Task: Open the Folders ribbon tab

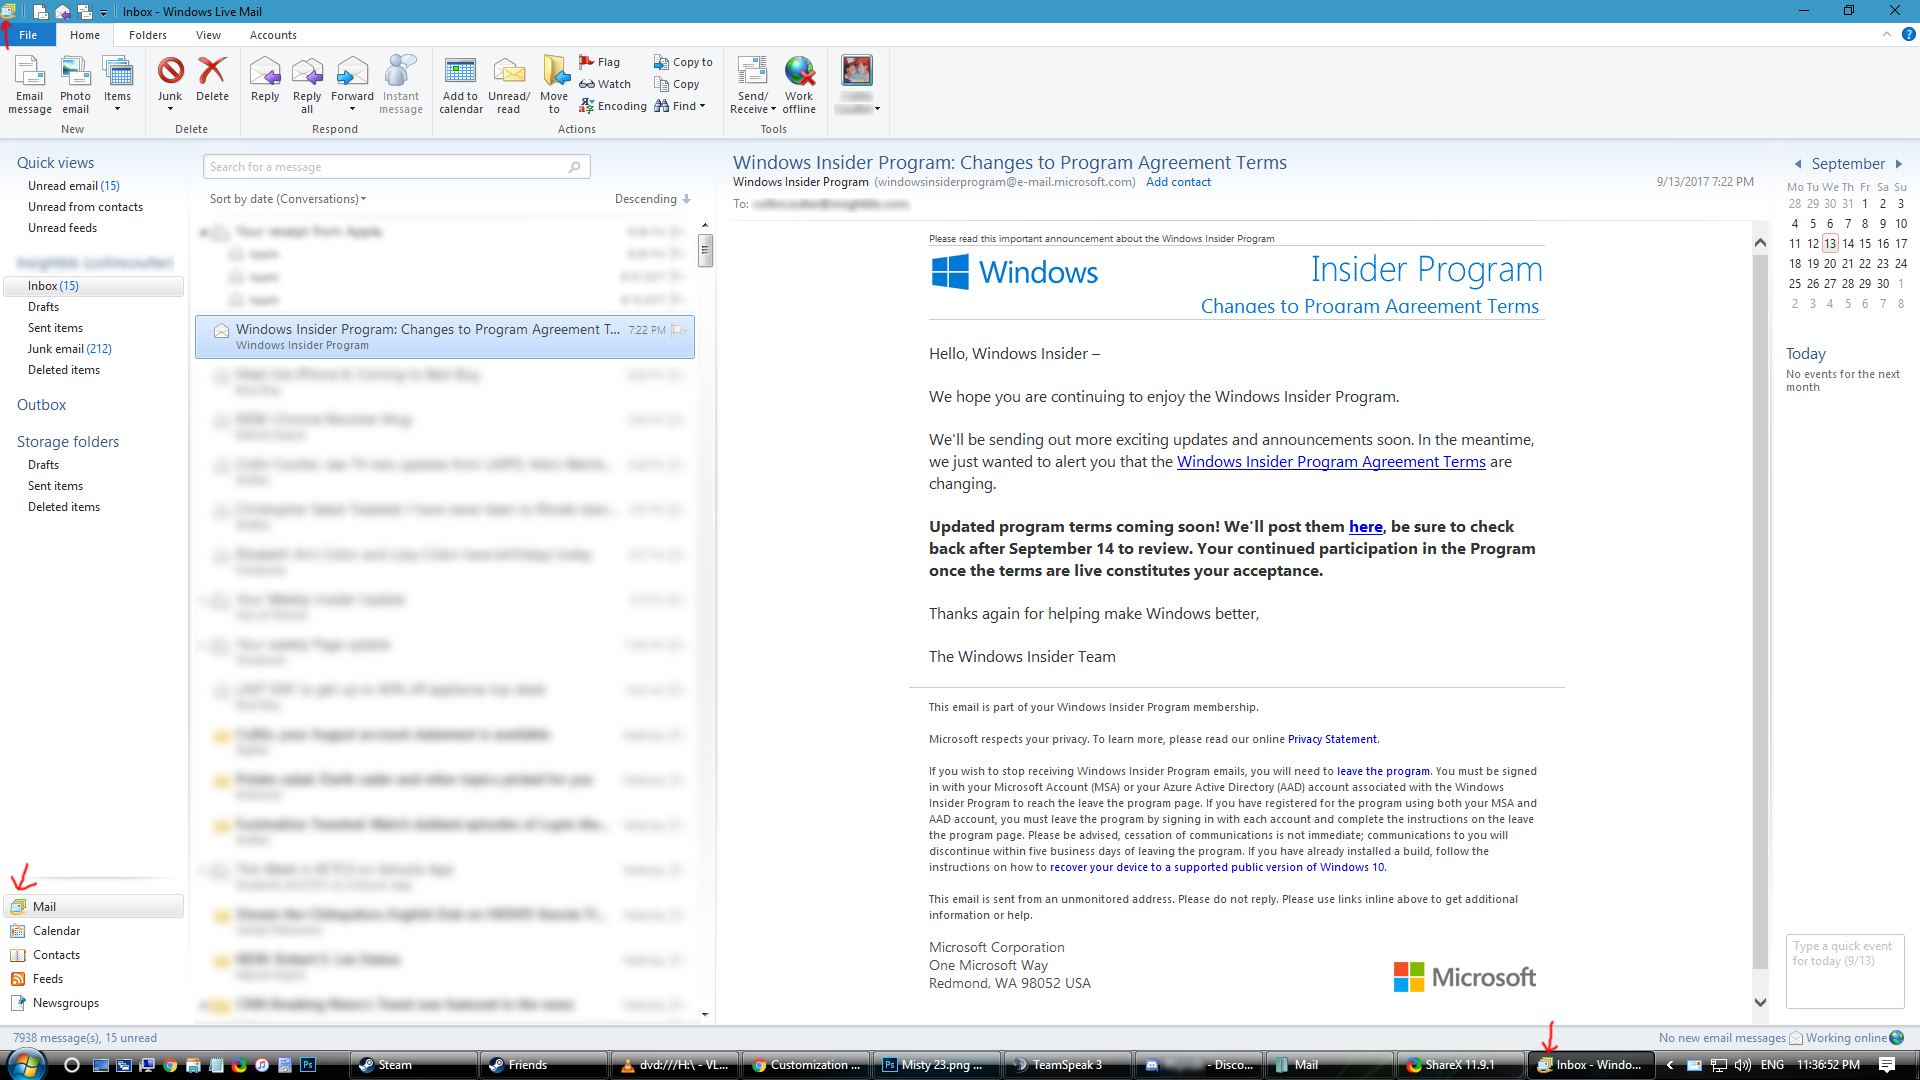Action: tap(147, 35)
